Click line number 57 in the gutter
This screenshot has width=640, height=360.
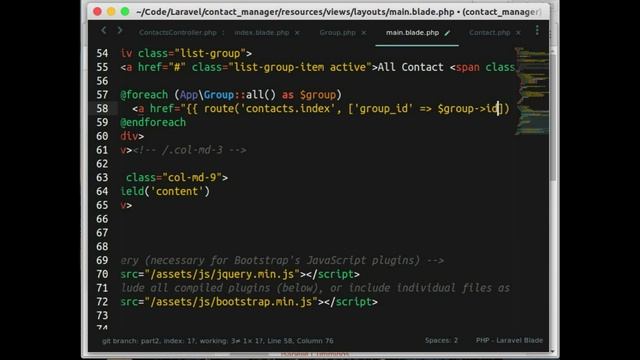102,95
